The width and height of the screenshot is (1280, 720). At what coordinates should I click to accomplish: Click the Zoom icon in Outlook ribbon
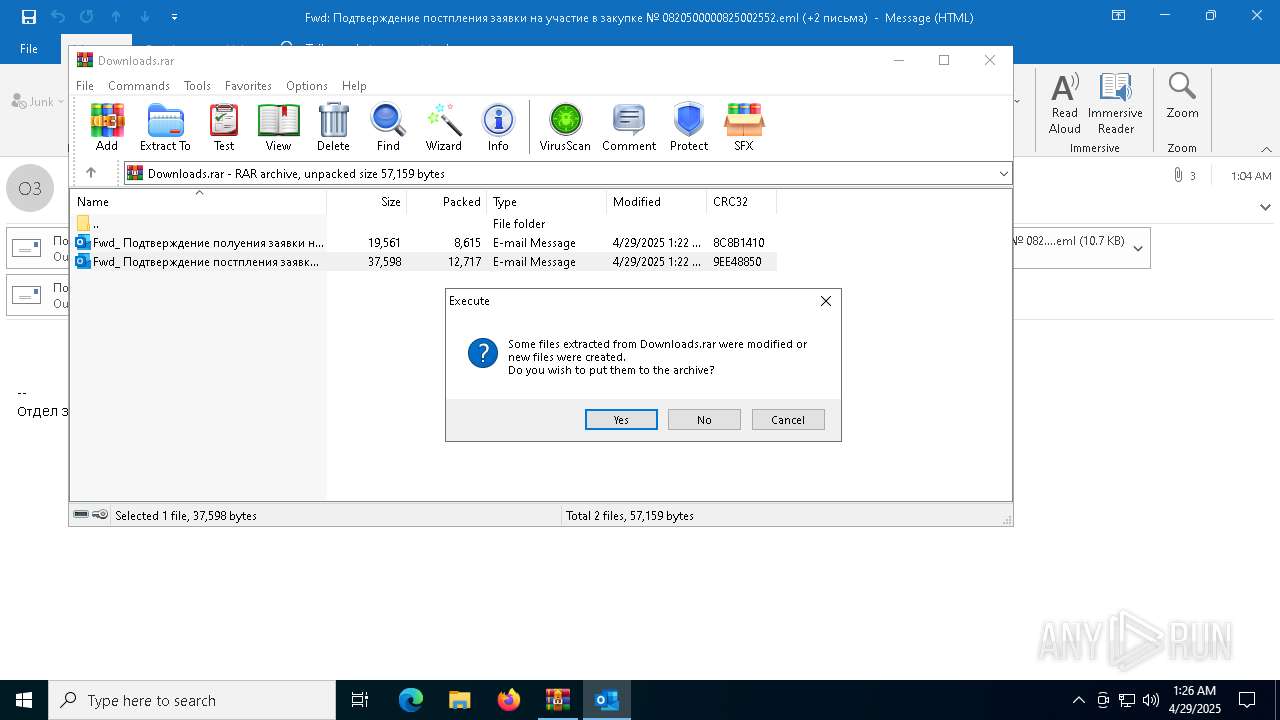coord(1182,96)
